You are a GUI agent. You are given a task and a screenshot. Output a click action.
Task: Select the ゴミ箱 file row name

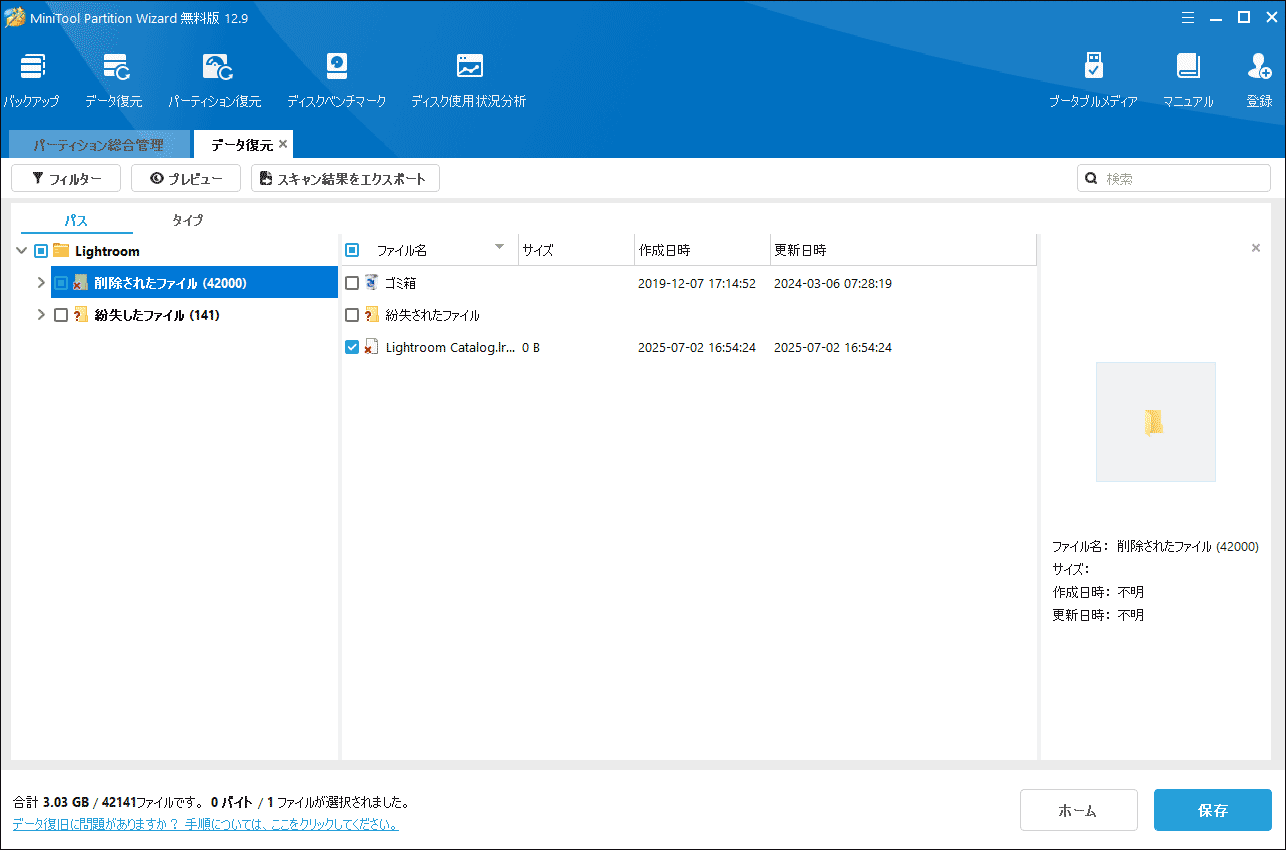point(400,283)
